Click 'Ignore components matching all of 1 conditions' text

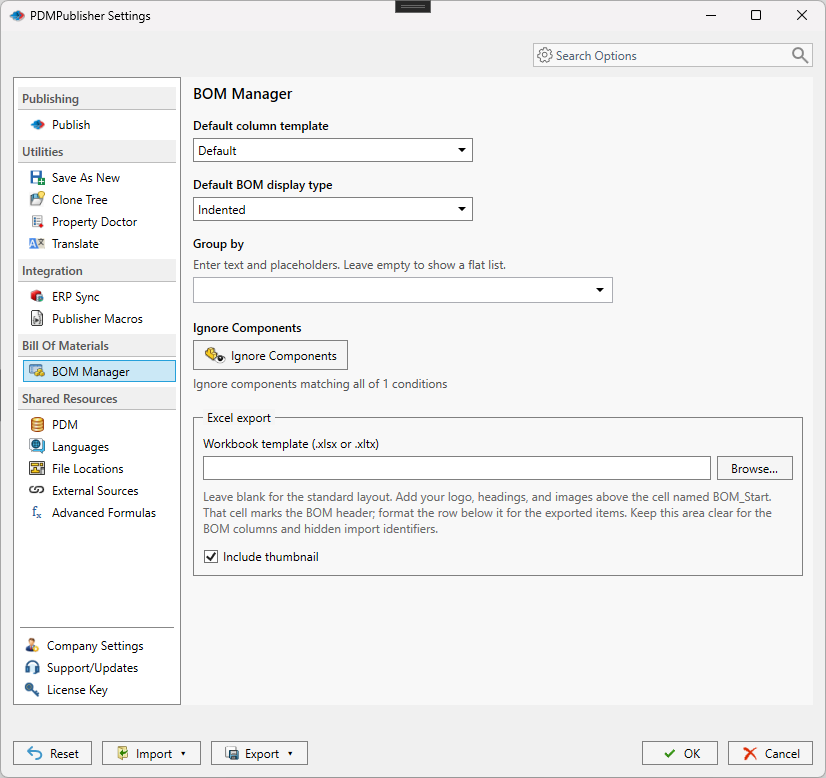click(320, 383)
